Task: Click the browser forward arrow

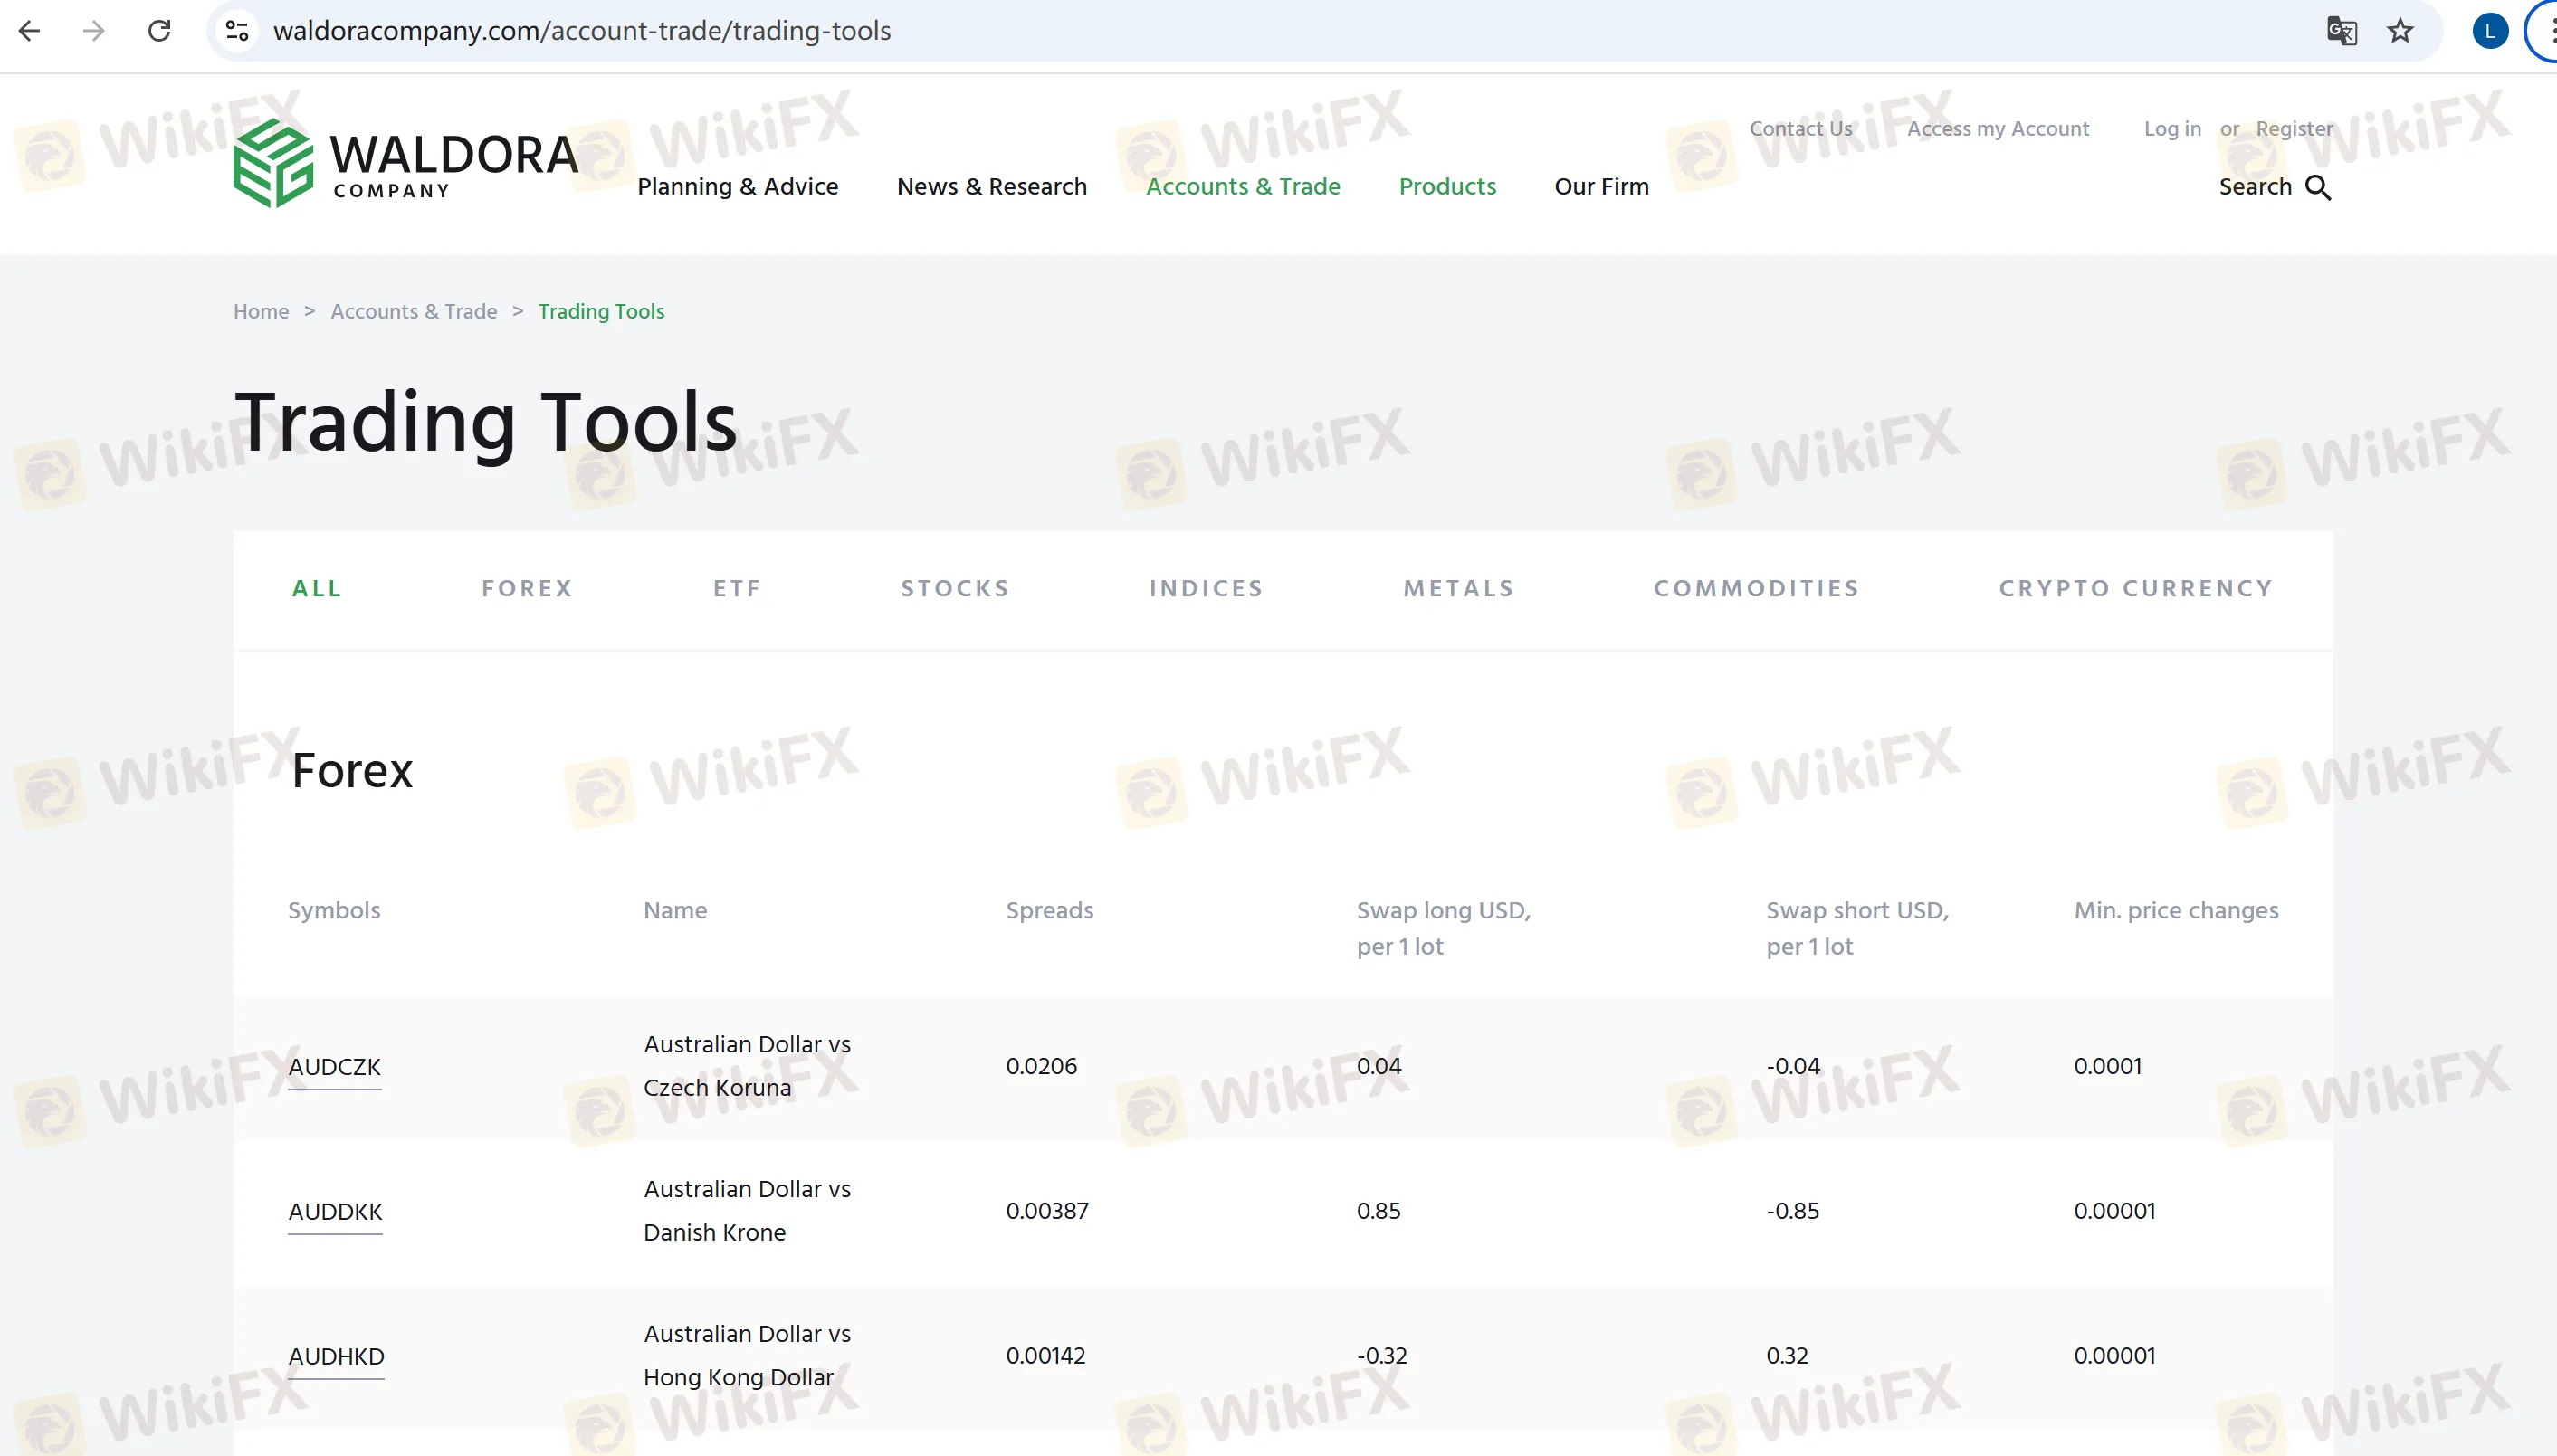Action: coord(94,31)
